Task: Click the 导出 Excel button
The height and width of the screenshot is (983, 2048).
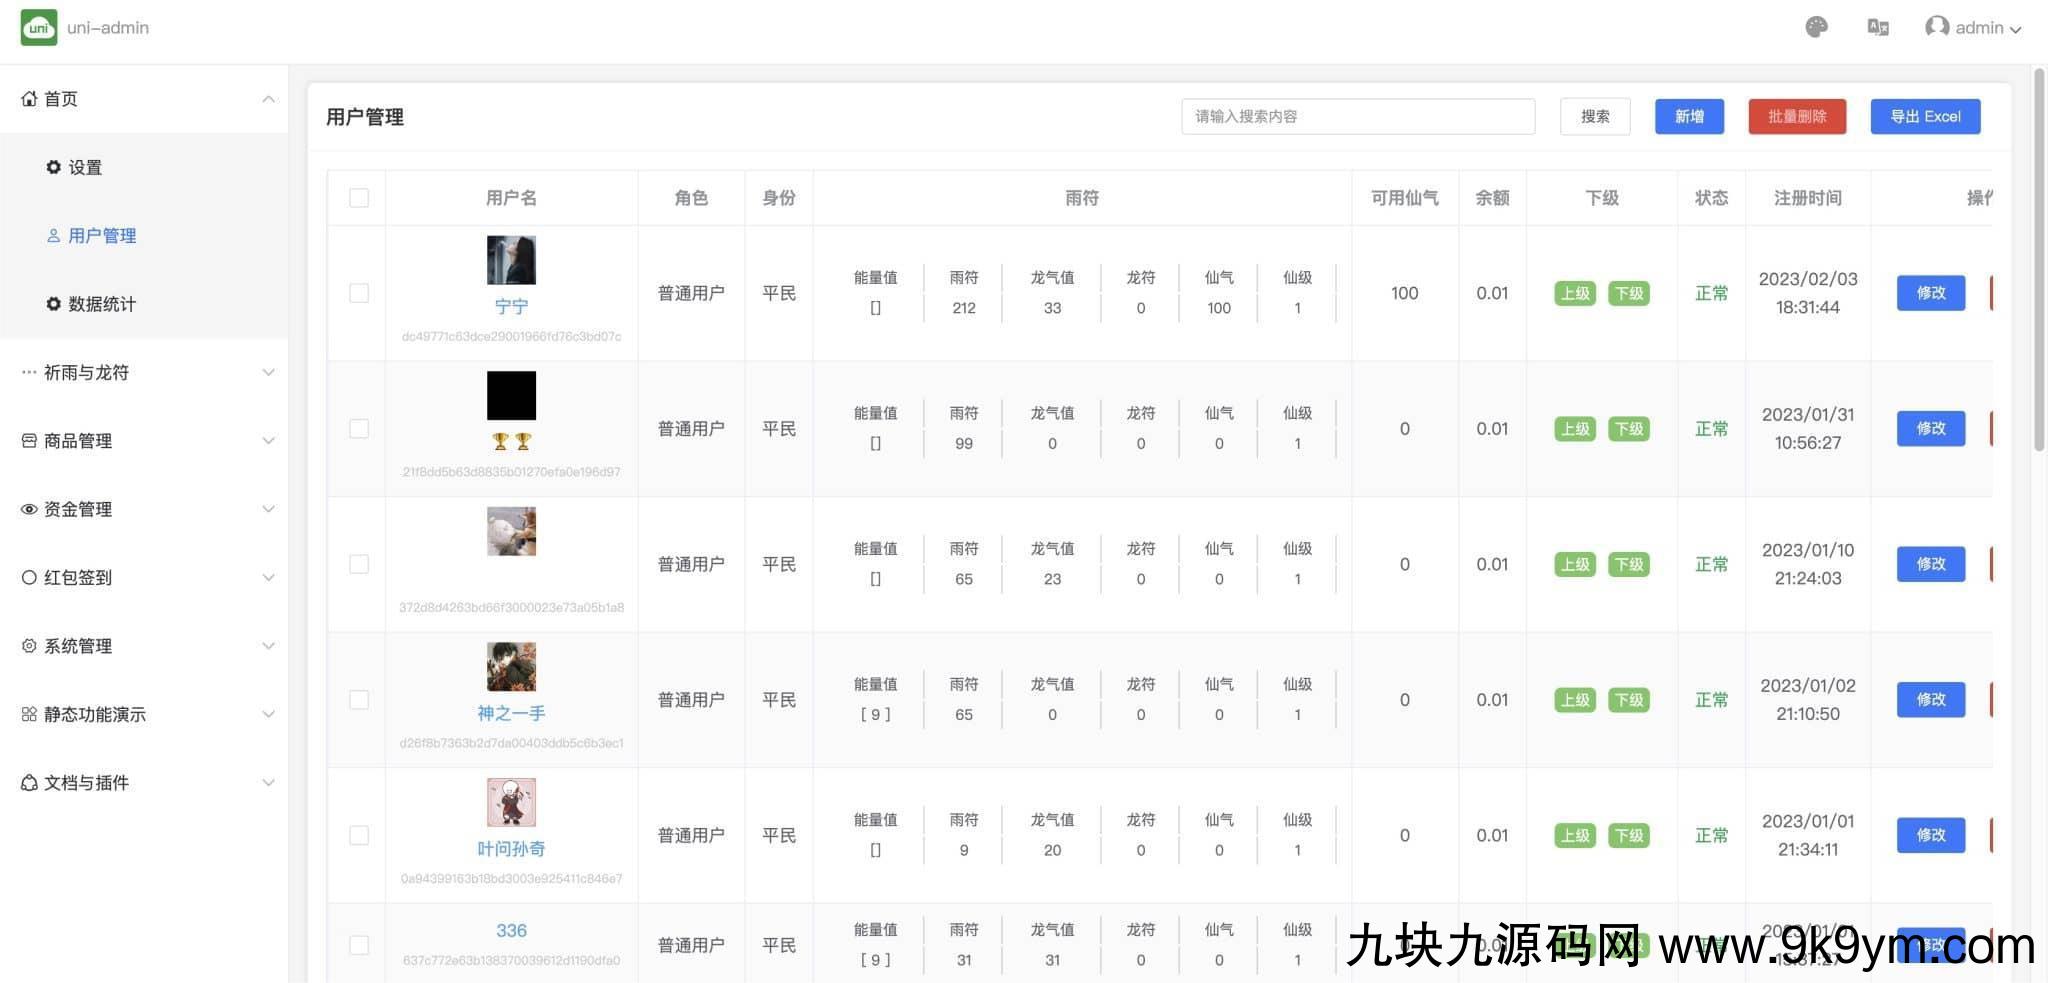Action: tap(1925, 116)
